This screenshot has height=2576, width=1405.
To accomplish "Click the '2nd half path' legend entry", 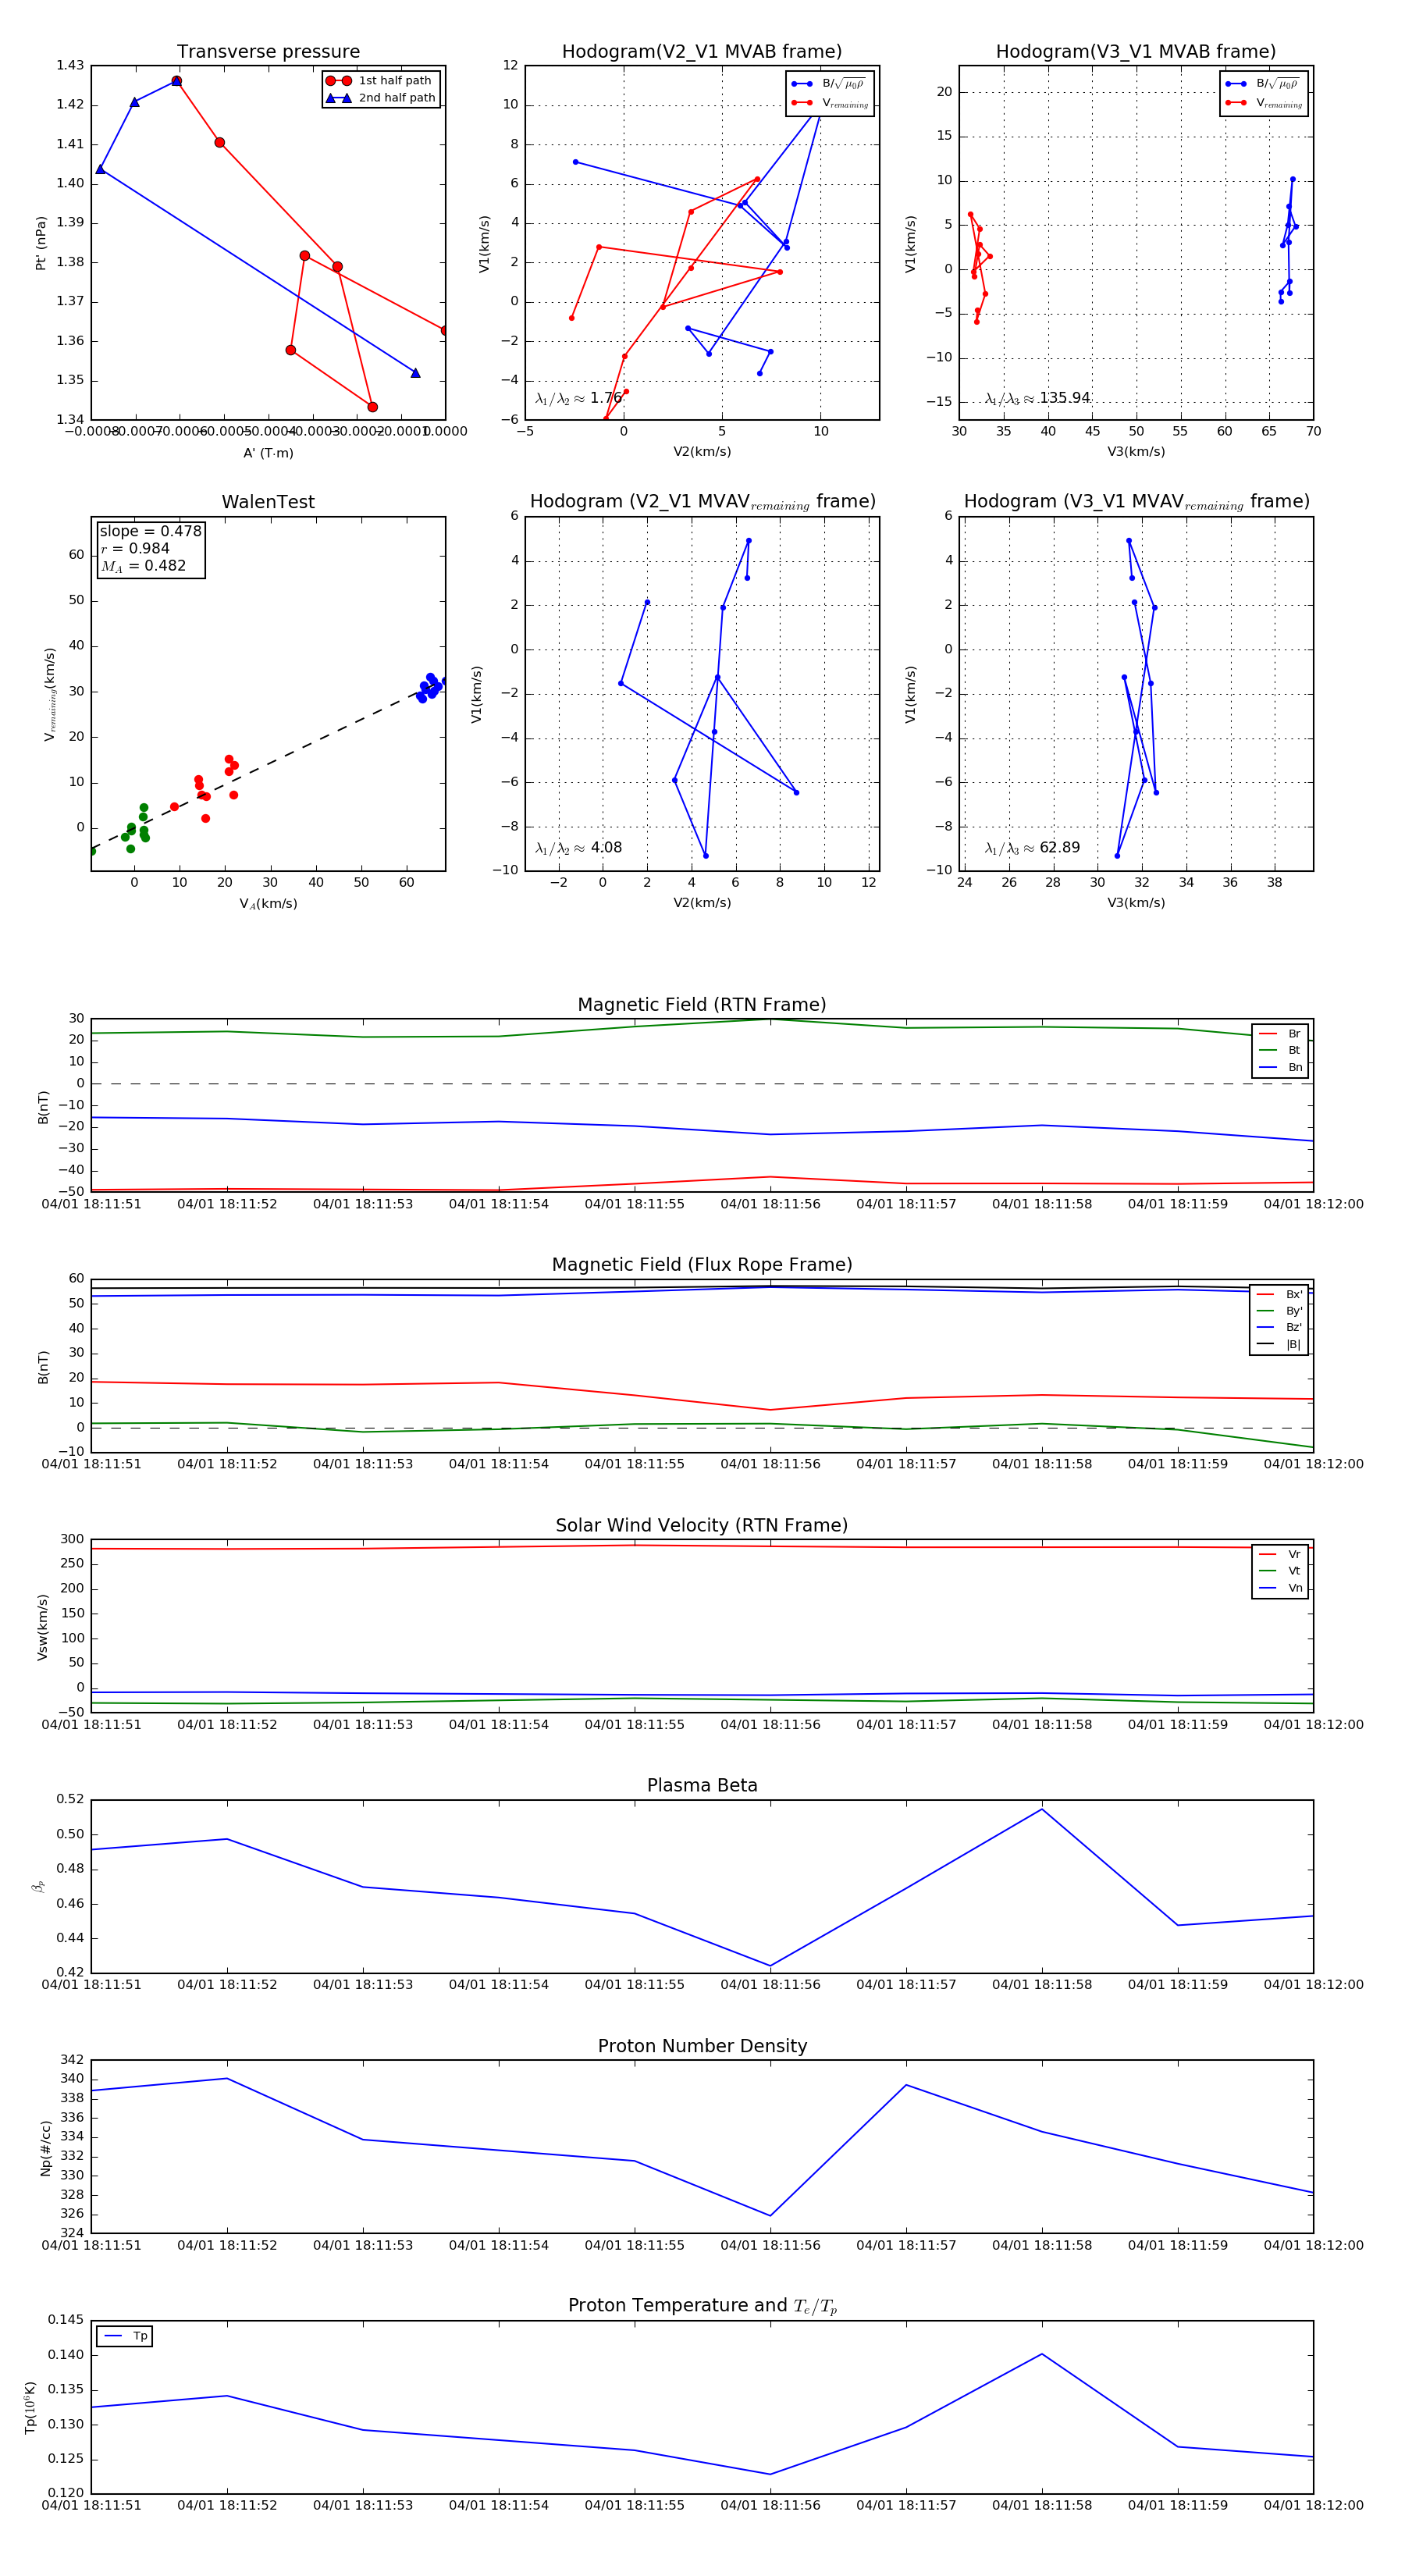I will pos(381,98).
